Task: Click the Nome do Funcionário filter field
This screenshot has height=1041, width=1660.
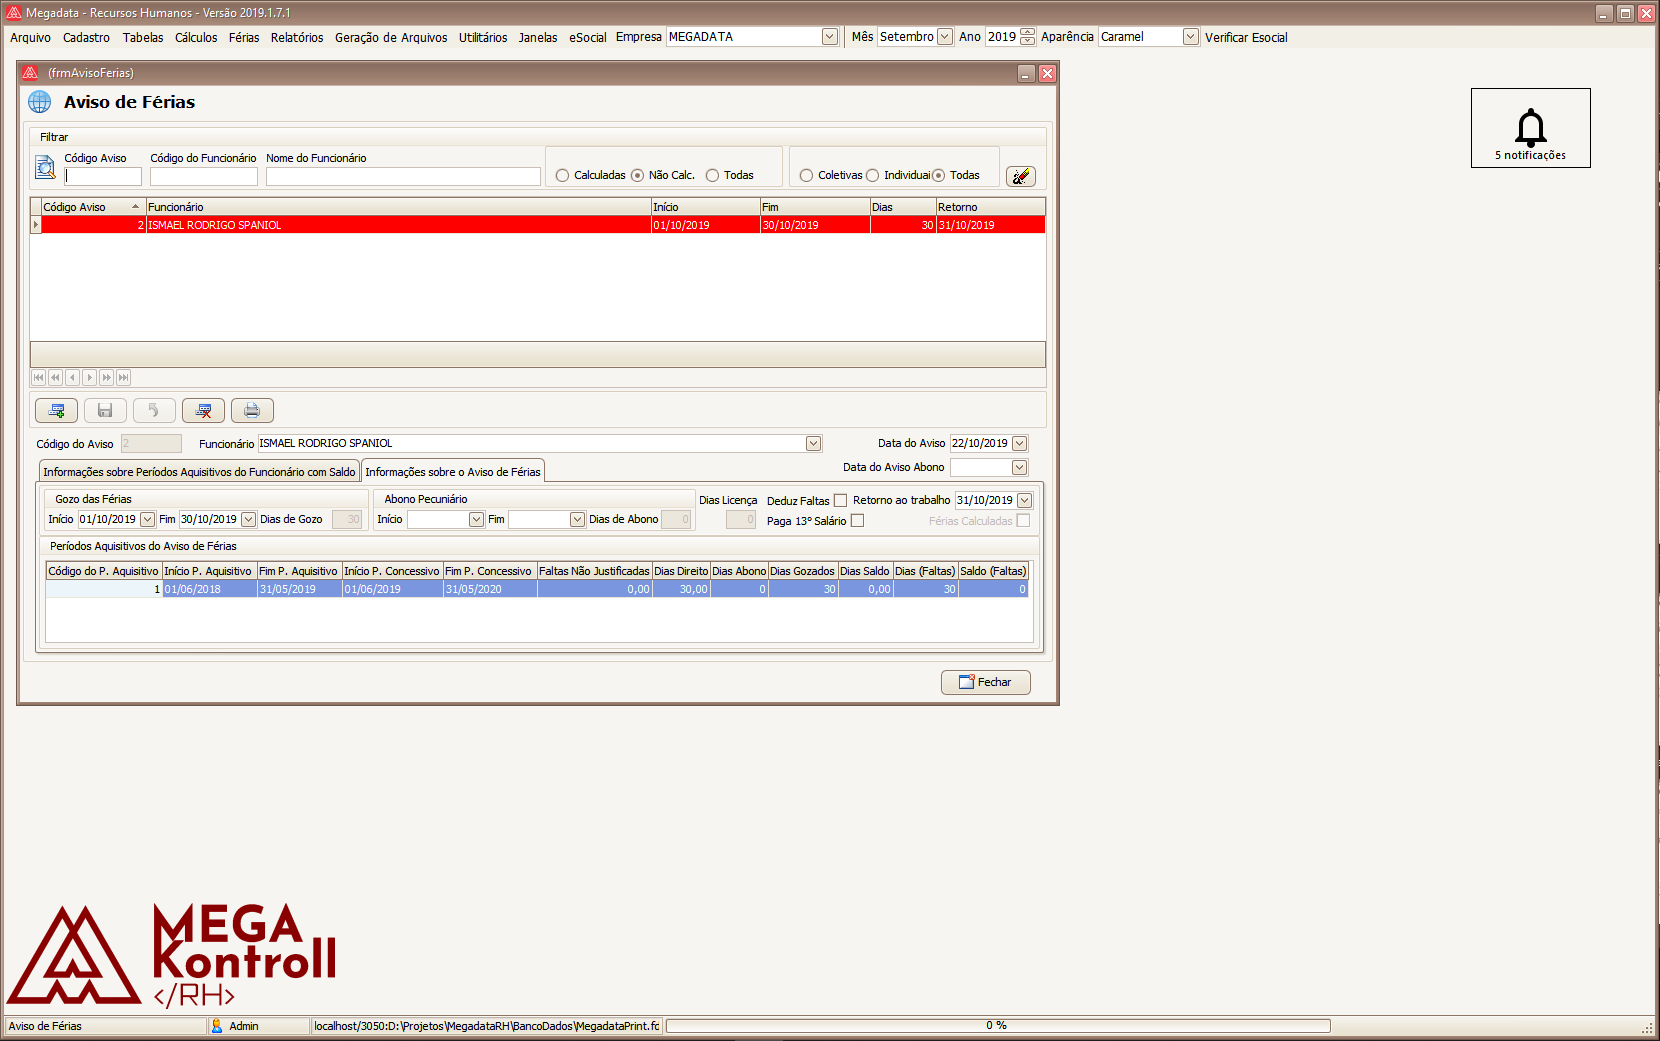Action: point(403,177)
